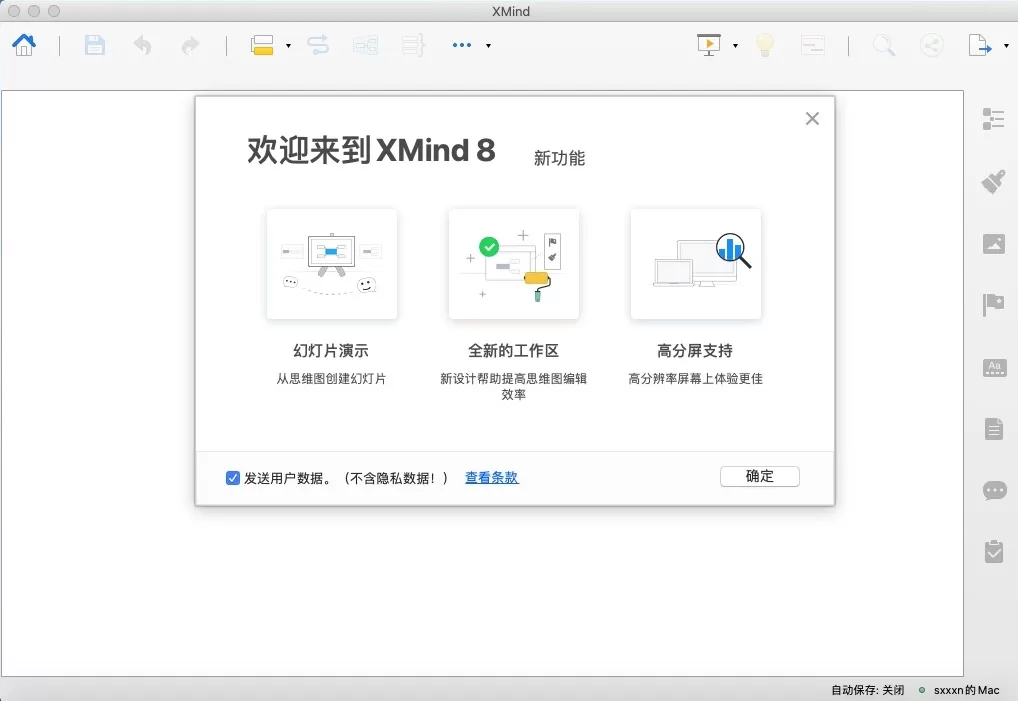1018x701 pixels.
Task: Click the 幻灯片演示 feature thumbnail
Action: pos(332,264)
